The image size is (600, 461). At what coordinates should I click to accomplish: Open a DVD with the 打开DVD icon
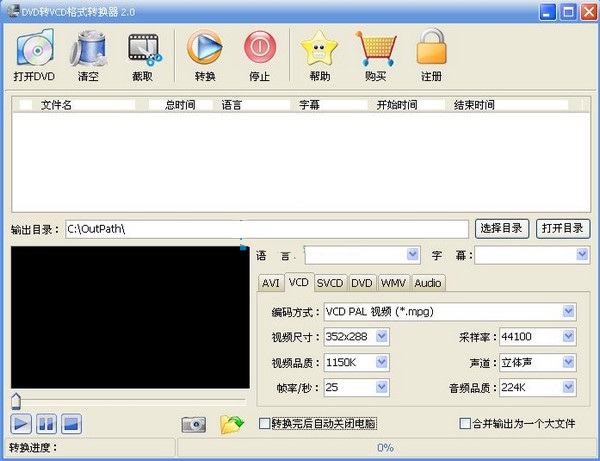(34, 55)
